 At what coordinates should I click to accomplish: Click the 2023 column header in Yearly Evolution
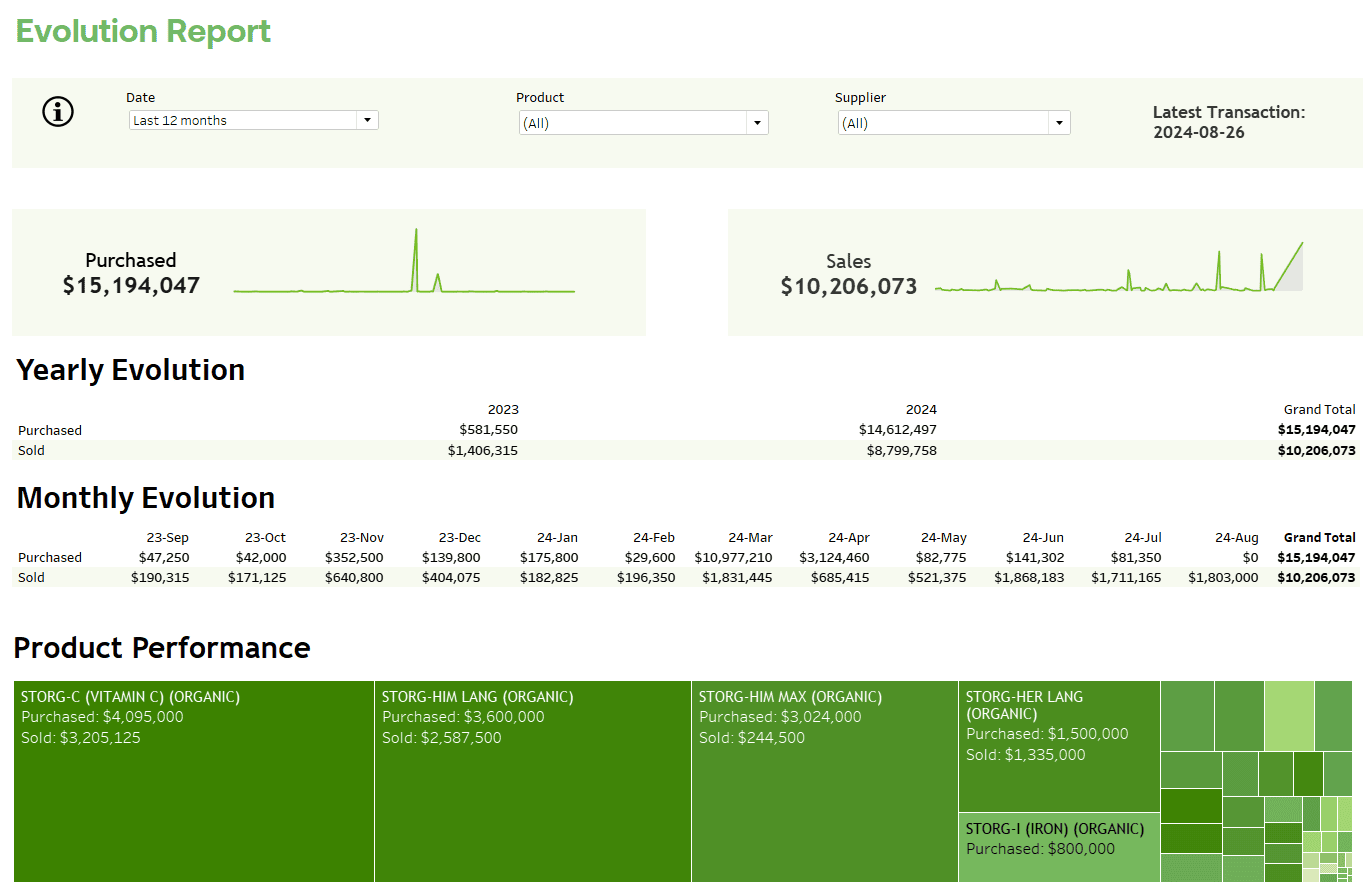[x=503, y=409]
